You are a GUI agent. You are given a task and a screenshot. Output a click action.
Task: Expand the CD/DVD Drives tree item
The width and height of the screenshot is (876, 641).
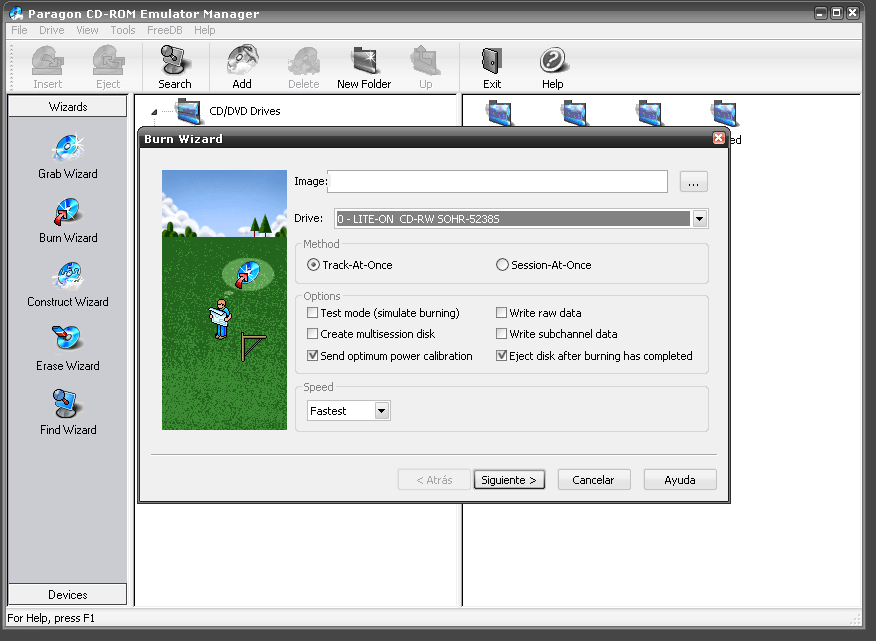[152, 113]
